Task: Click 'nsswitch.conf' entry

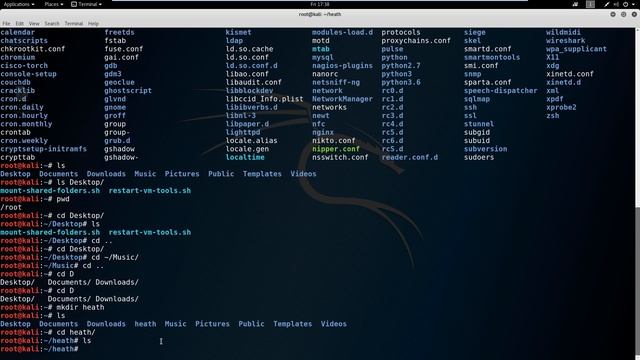Action: click(x=340, y=157)
